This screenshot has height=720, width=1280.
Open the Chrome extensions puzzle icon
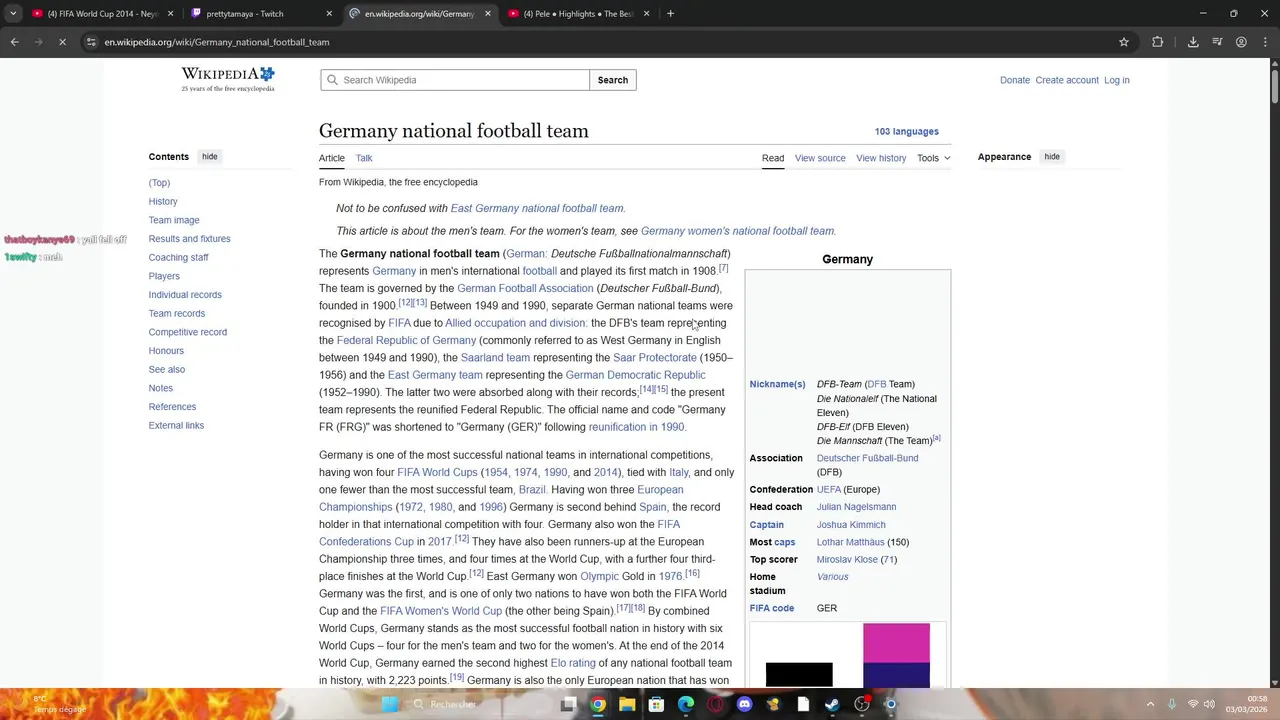coord(1158,42)
